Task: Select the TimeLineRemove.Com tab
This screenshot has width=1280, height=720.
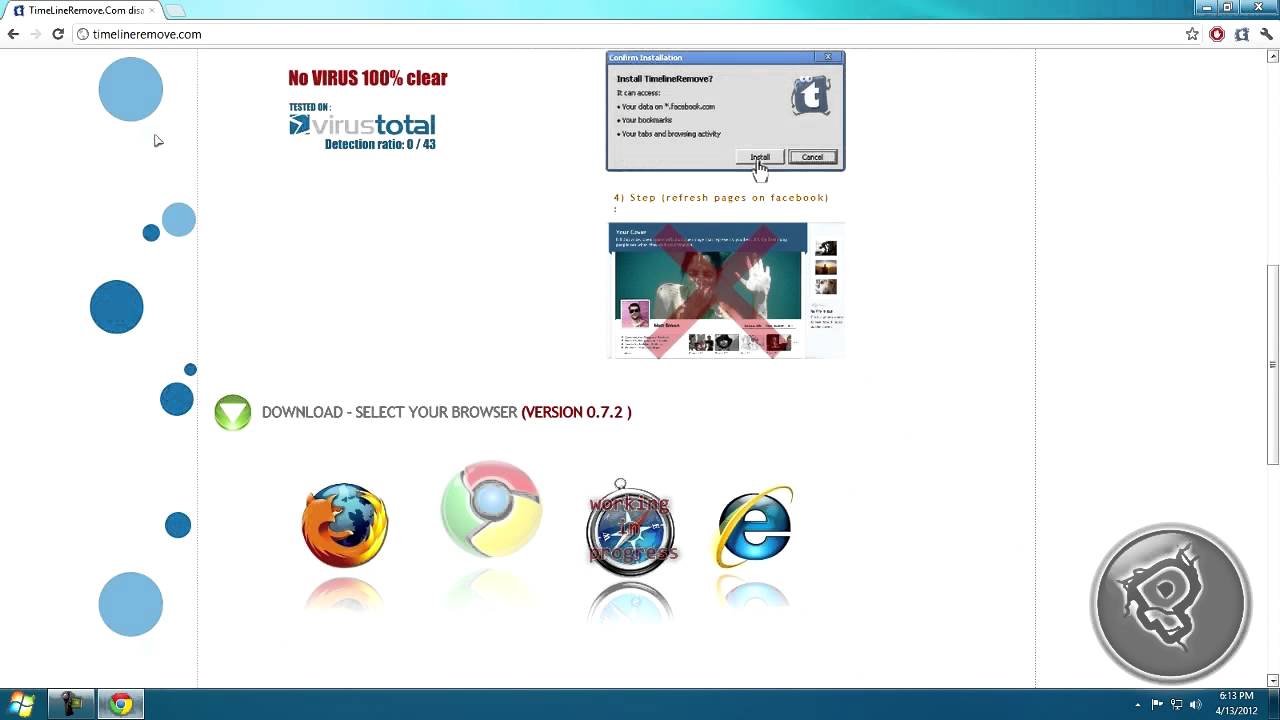Action: pyautogui.click(x=84, y=10)
